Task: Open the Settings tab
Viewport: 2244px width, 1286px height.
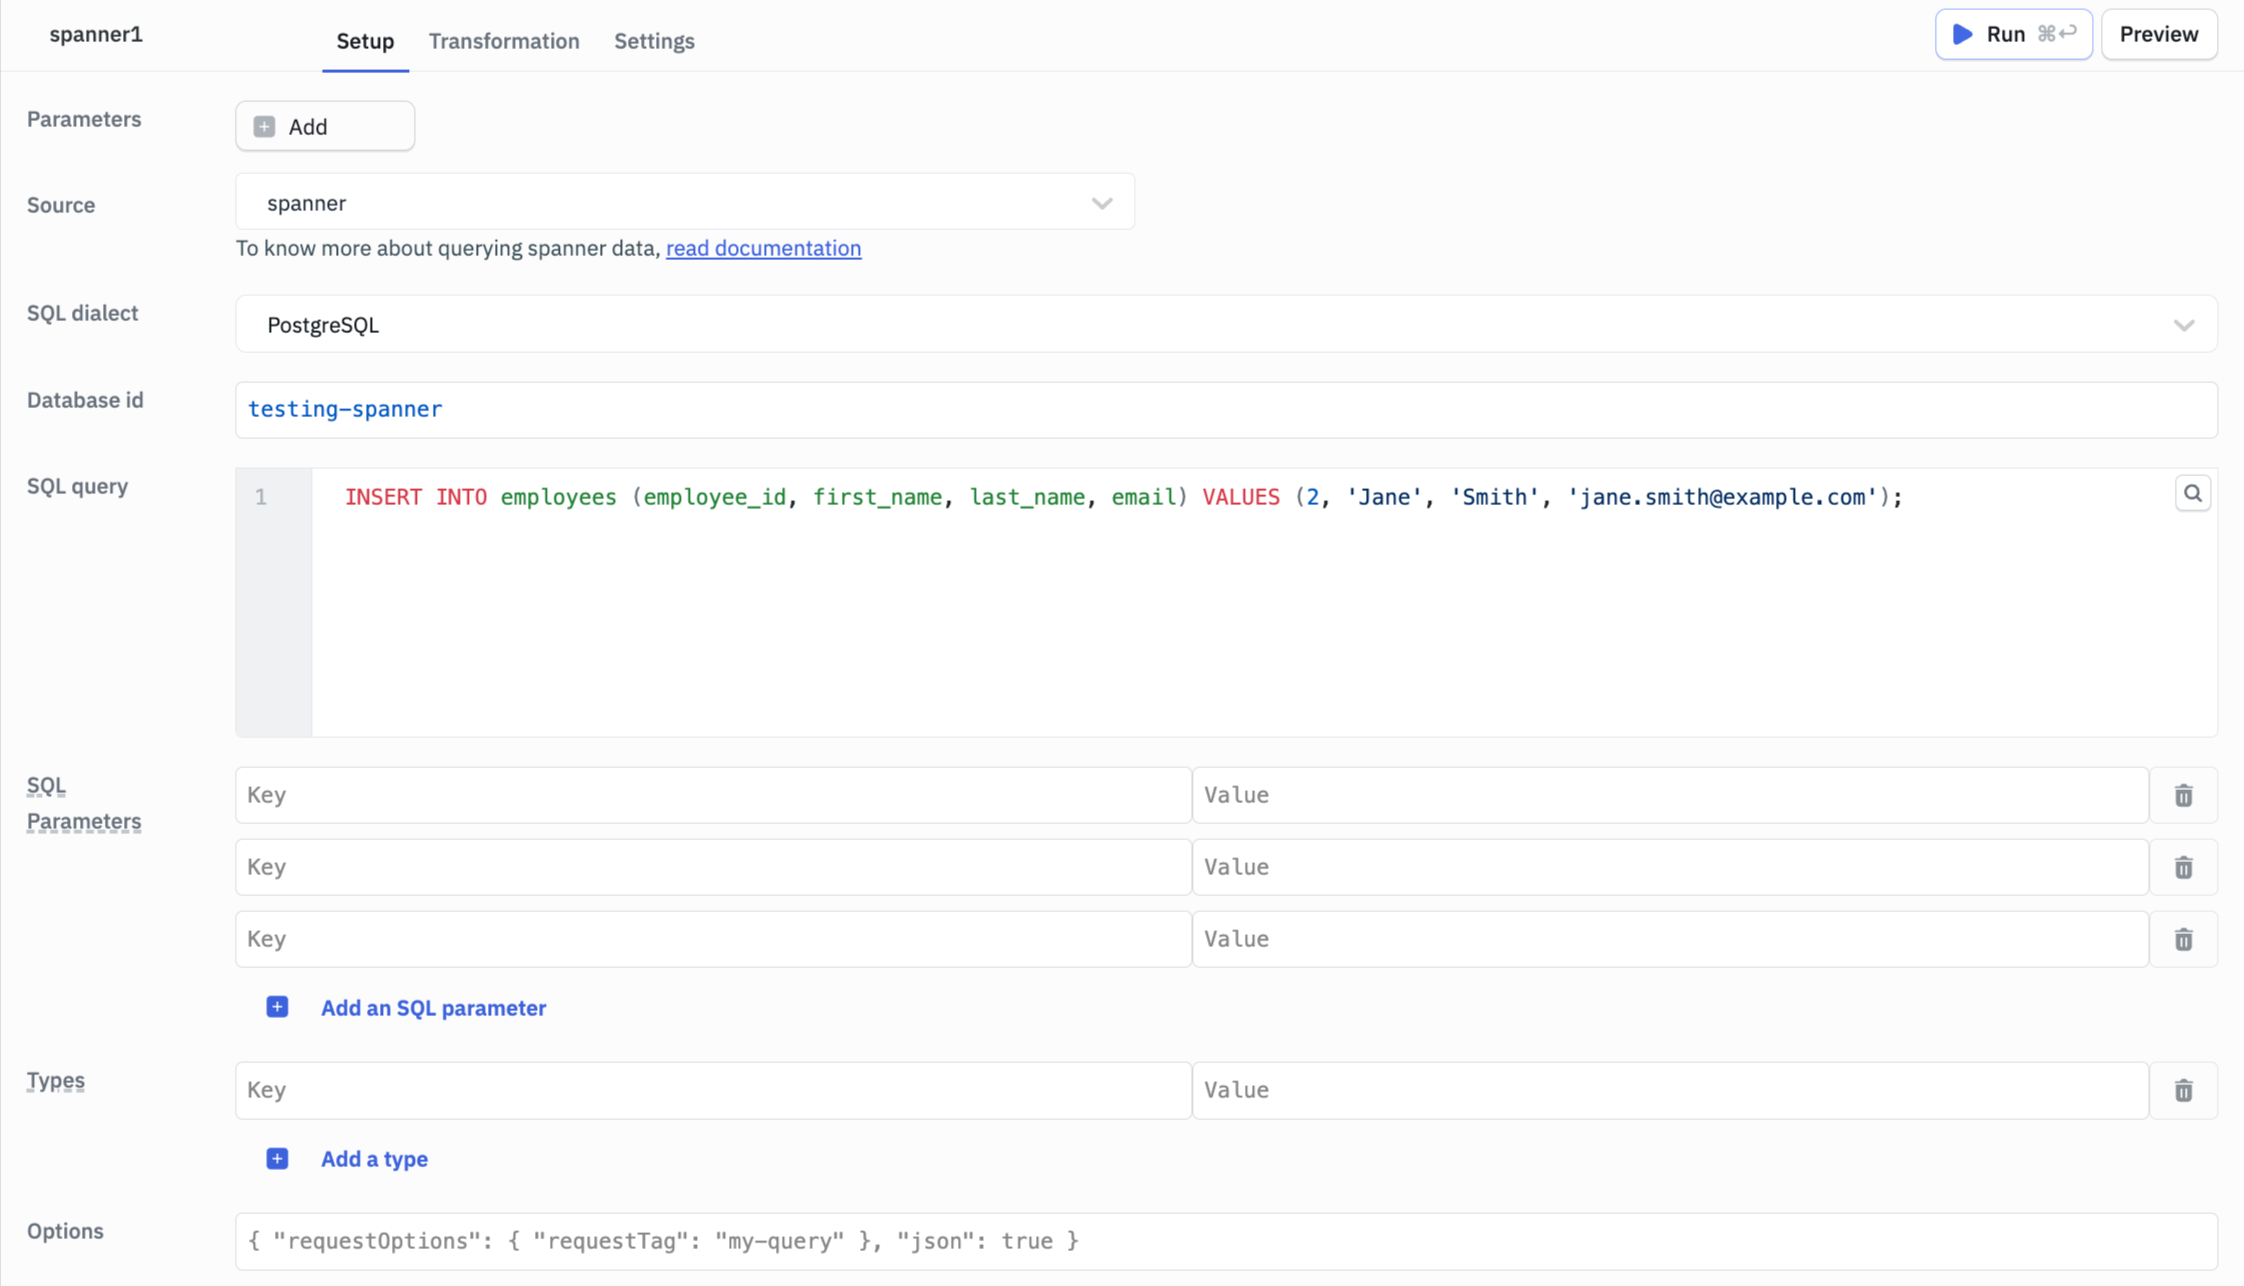Action: tap(654, 41)
